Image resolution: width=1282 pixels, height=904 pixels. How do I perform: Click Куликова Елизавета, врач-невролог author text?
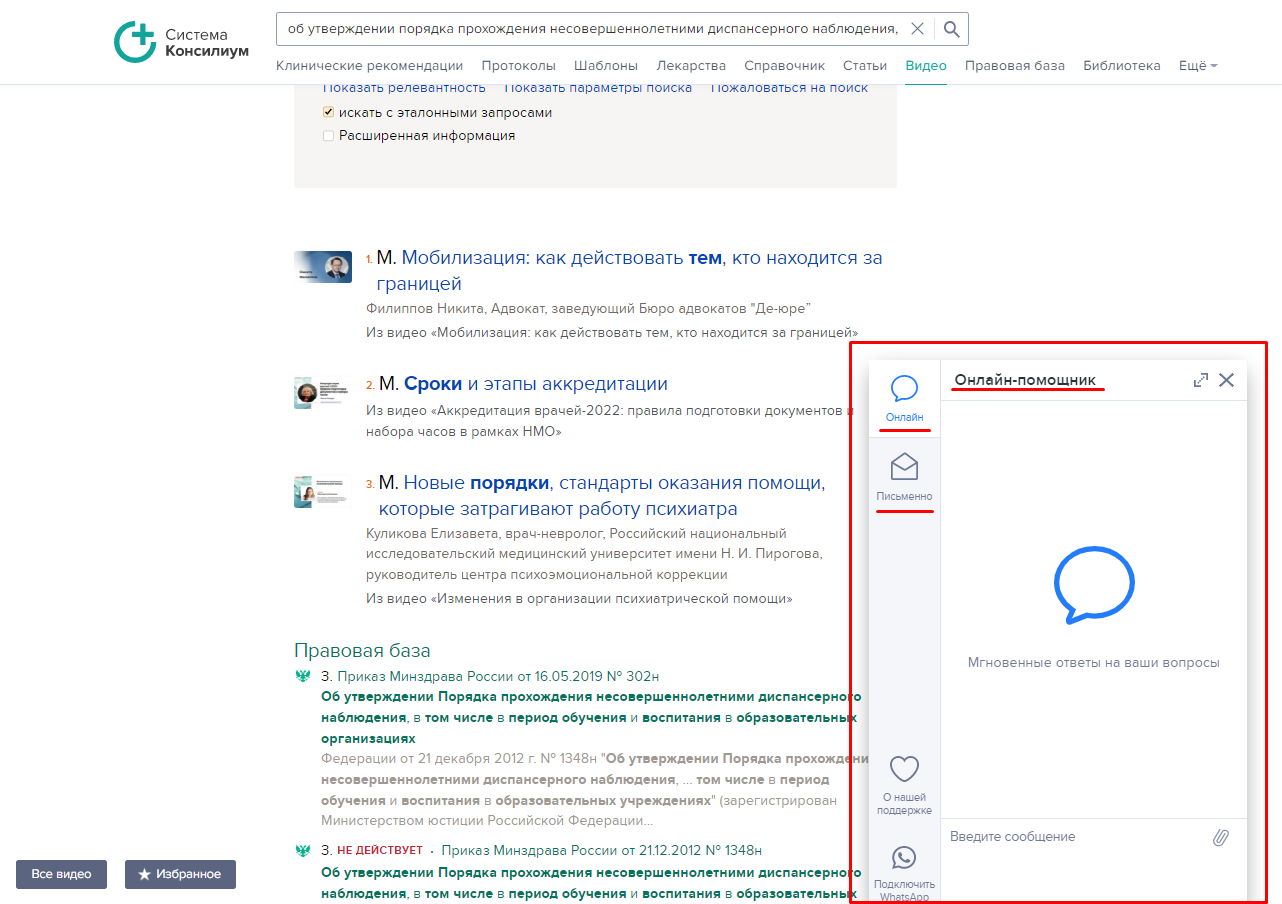[x=595, y=554]
